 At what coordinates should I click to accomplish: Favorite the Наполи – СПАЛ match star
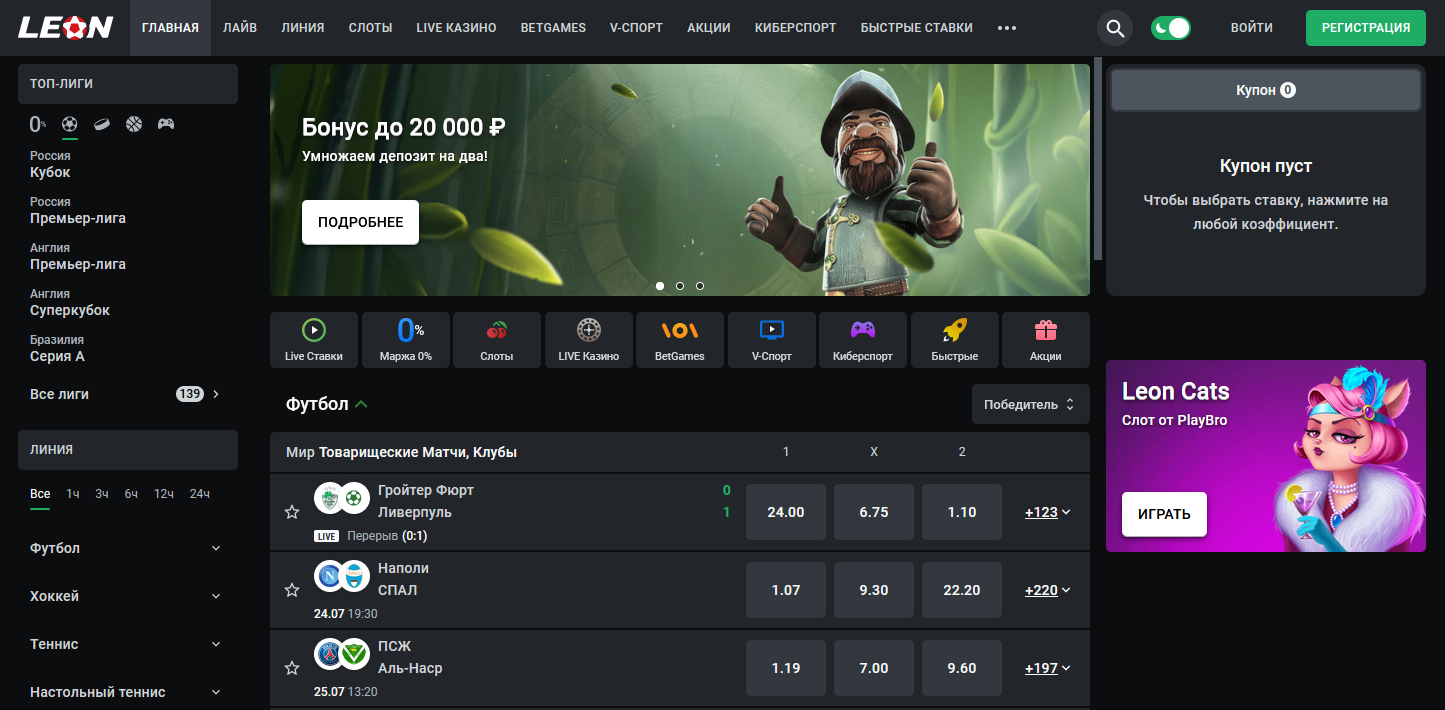292,590
